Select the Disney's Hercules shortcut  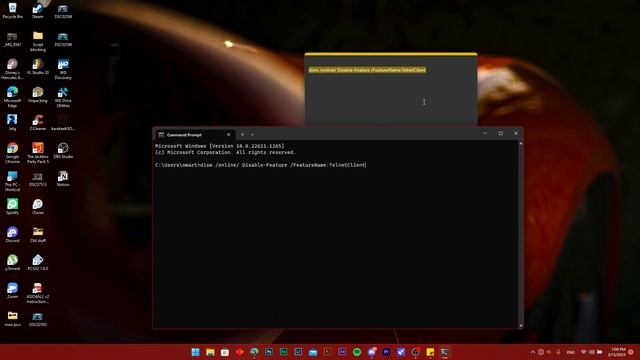(12, 69)
